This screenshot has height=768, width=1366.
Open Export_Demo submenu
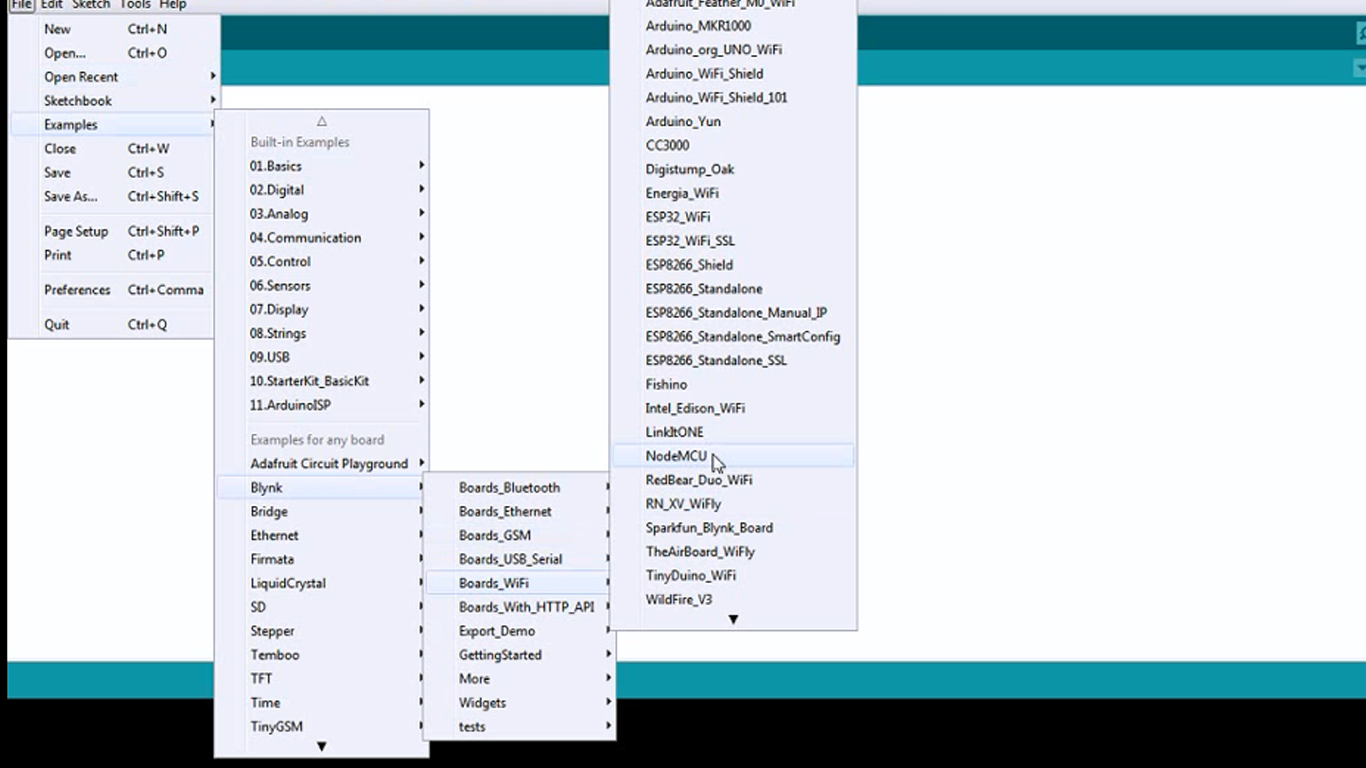pyautogui.click(x=520, y=632)
